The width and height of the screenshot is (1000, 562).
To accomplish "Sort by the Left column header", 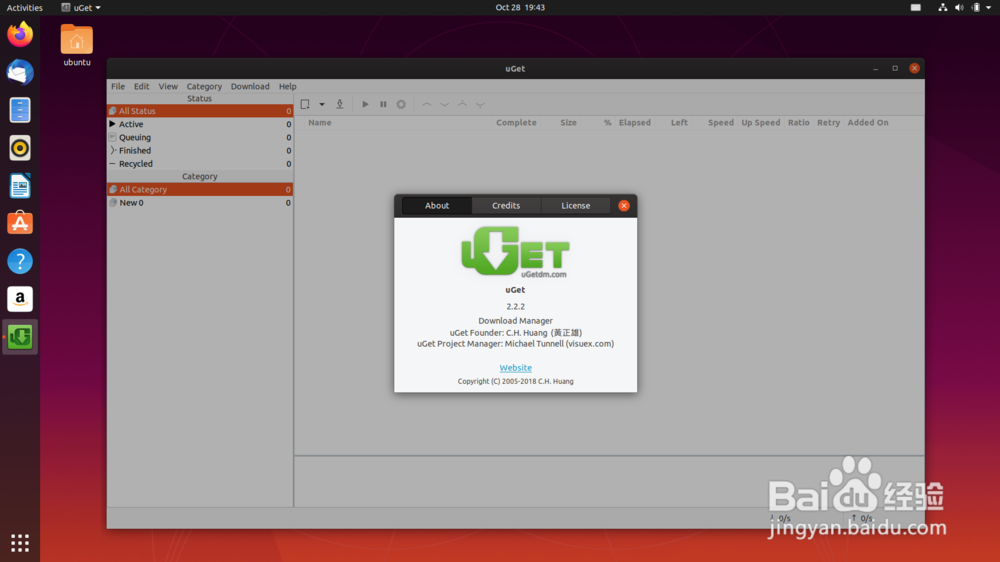I will [679, 122].
